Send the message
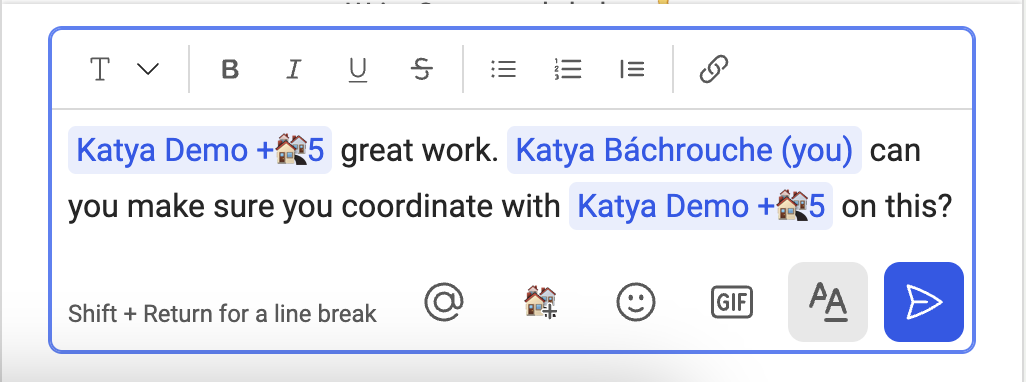Viewport: 1026px width, 382px height. click(923, 302)
